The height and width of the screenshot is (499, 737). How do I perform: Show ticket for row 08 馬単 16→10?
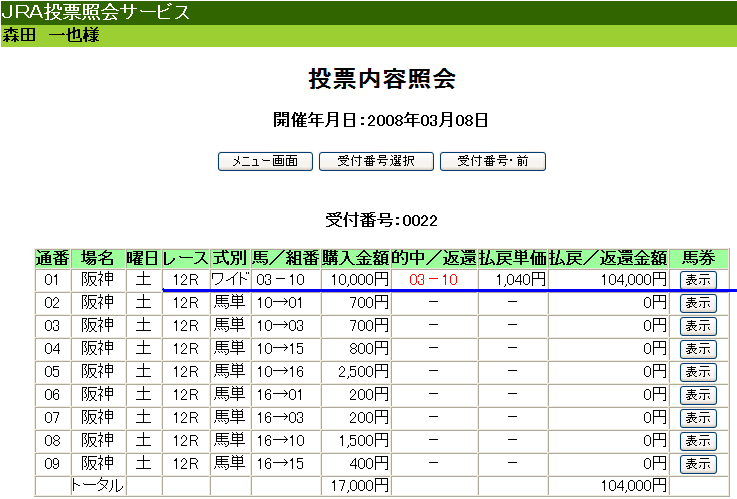pos(698,441)
